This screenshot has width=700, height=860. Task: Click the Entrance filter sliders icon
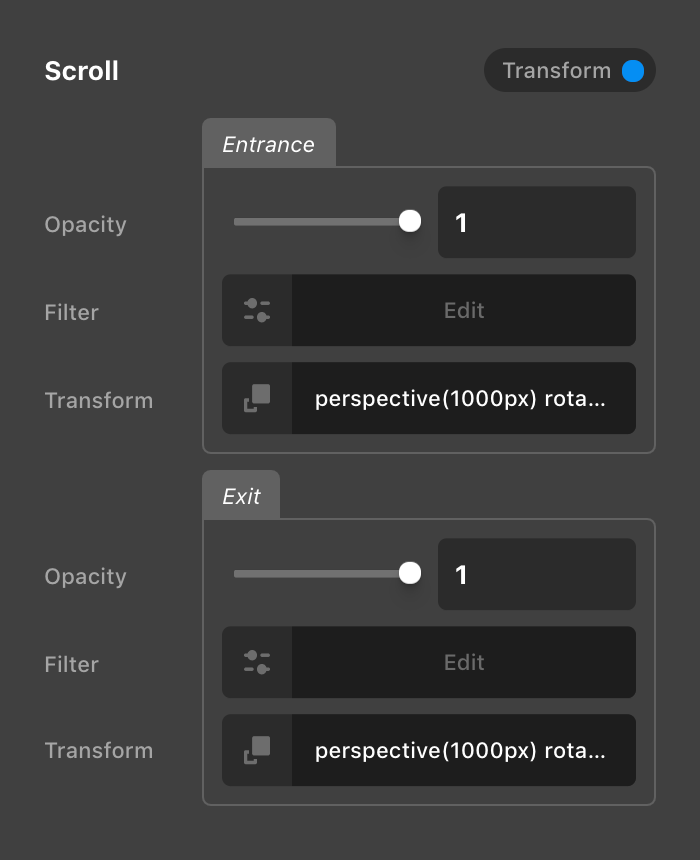tap(257, 310)
